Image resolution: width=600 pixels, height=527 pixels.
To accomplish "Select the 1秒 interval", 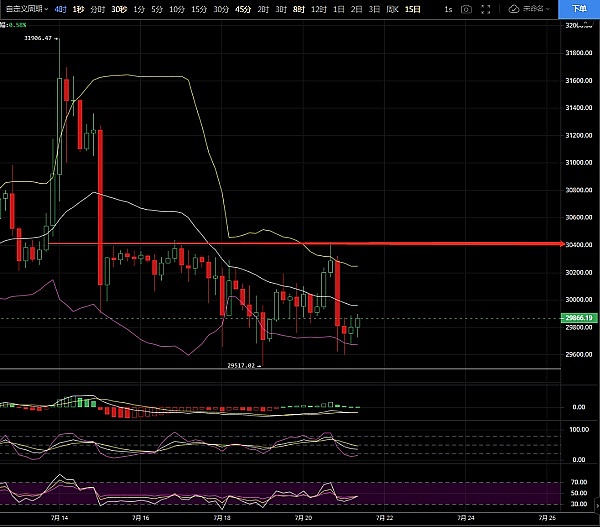I will click(x=77, y=9).
